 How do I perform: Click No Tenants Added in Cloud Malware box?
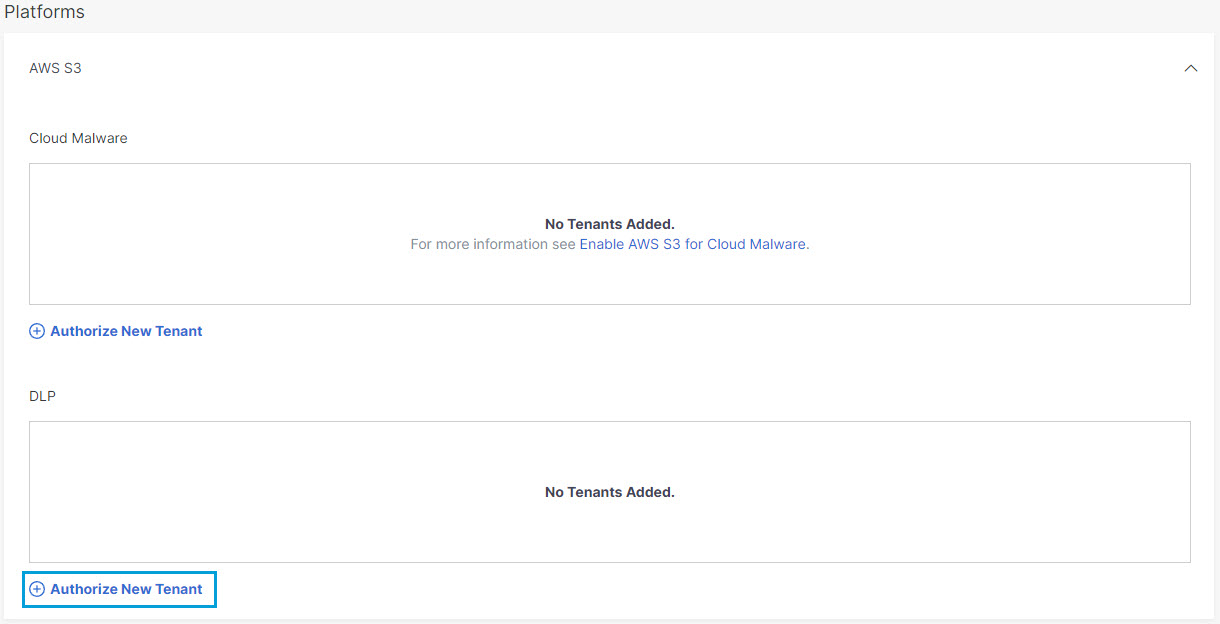pos(610,224)
